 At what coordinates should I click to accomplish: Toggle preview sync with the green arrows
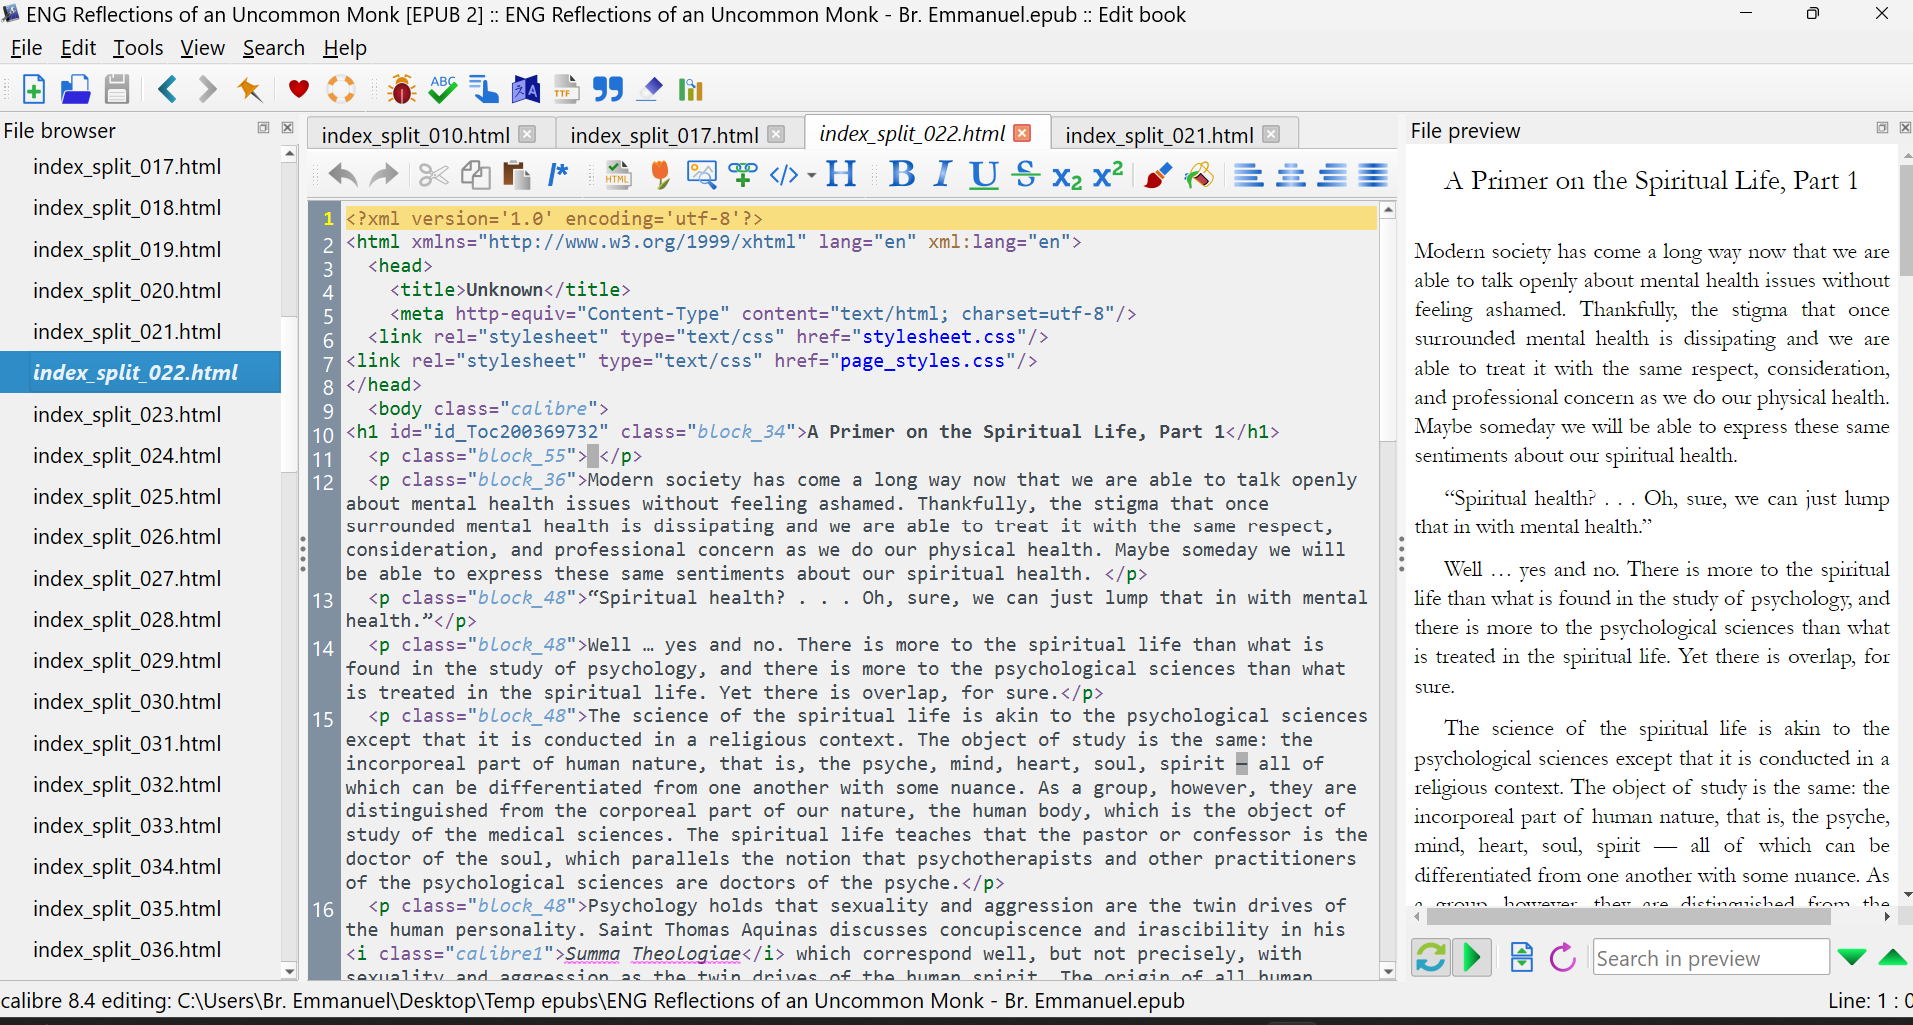click(x=1431, y=957)
